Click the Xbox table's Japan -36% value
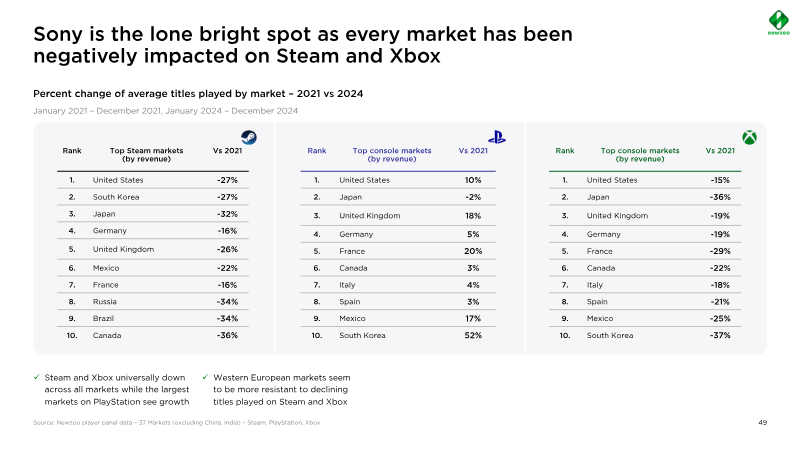Image resolution: width=800 pixels, height=450 pixels. click(x=719, y=197)
